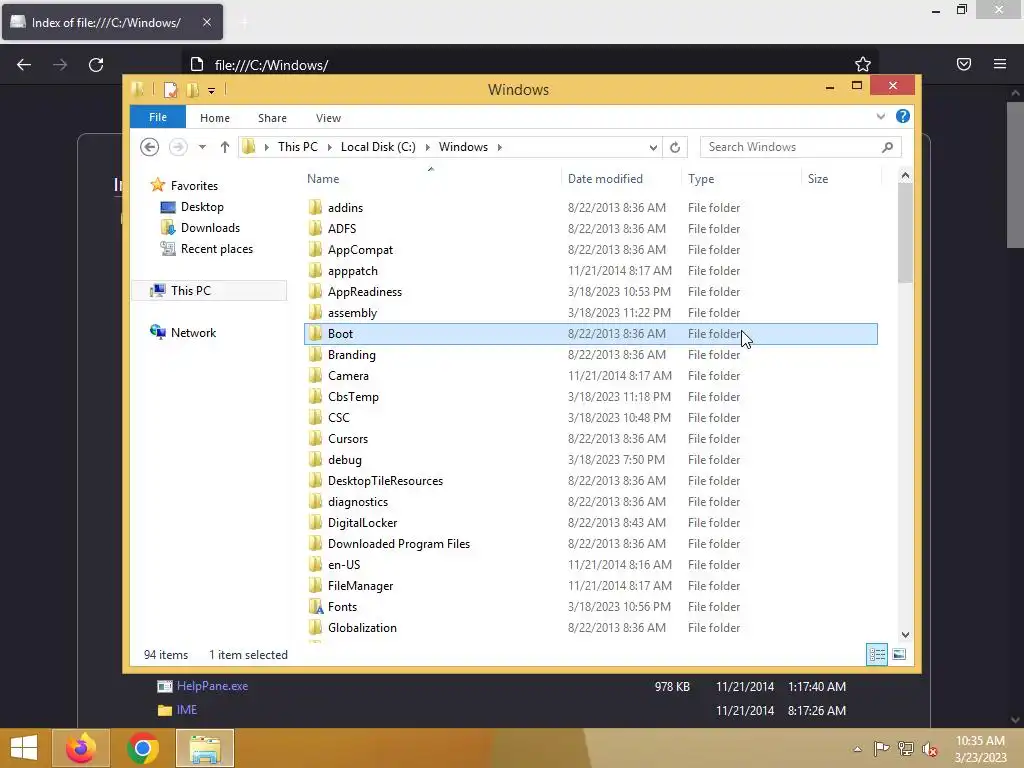The width and height of the screenshot is (1024, 768).
Task: Reload page in Firefox browser
Action: [96, 65]
